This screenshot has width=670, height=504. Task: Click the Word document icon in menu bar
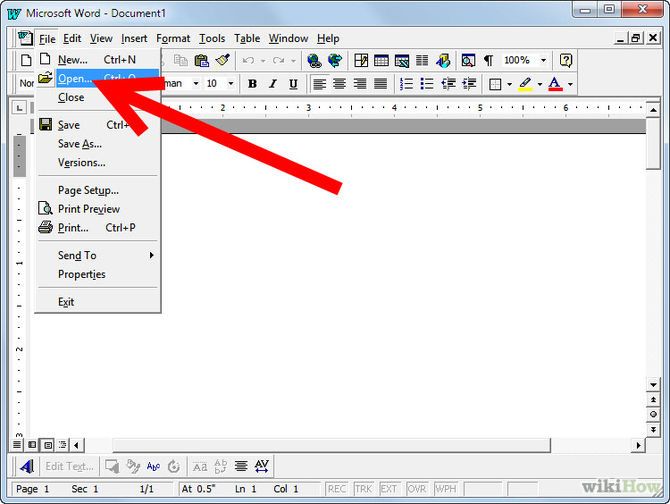(x=25, y=38)
